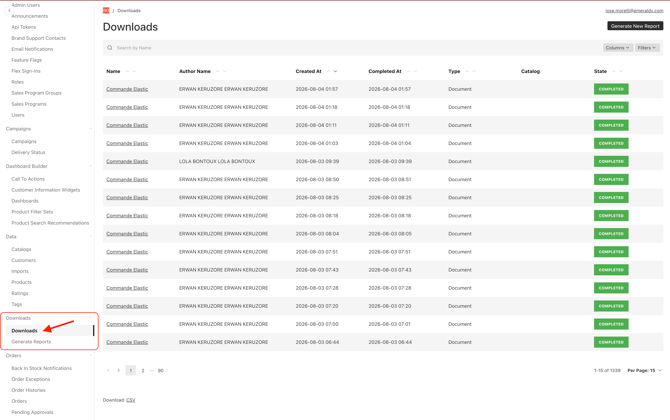The image size is (670, 420).
Task: Open Product Filter Sets in sidebar
Action: [x=32, y=212]
